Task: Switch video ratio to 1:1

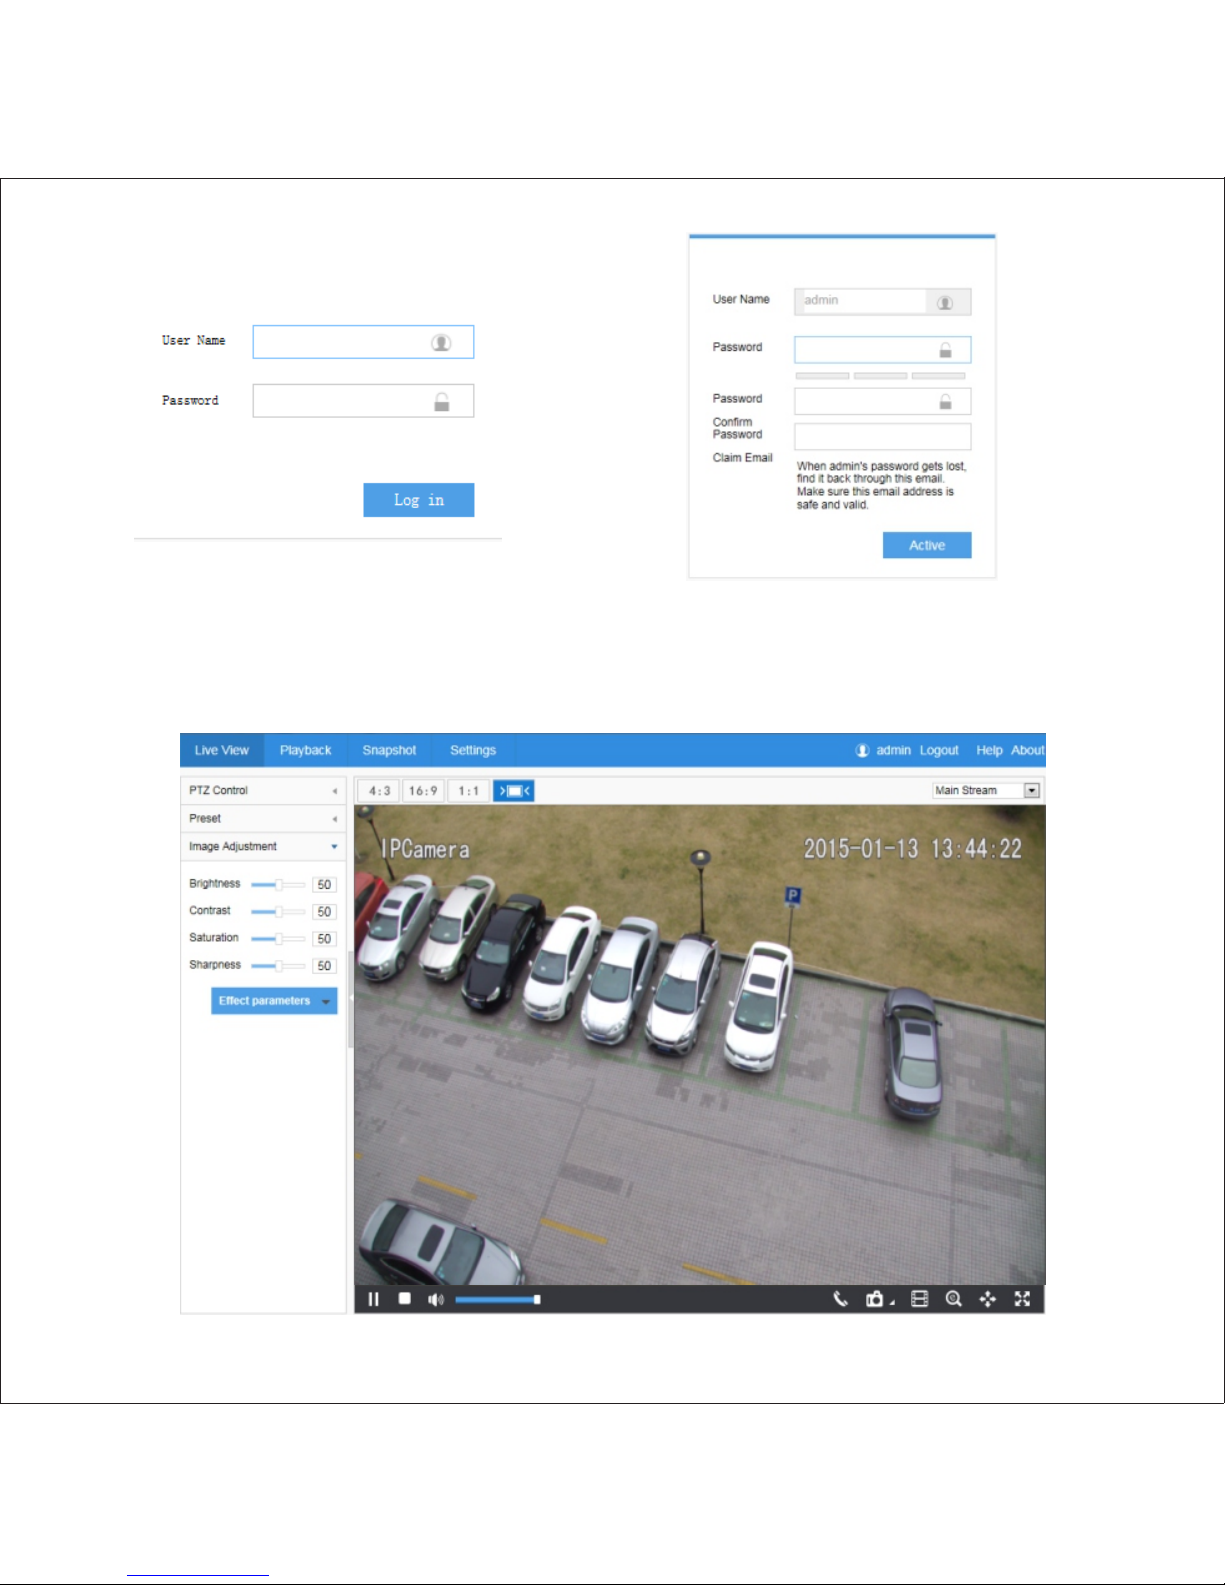Action: [468, 791]
